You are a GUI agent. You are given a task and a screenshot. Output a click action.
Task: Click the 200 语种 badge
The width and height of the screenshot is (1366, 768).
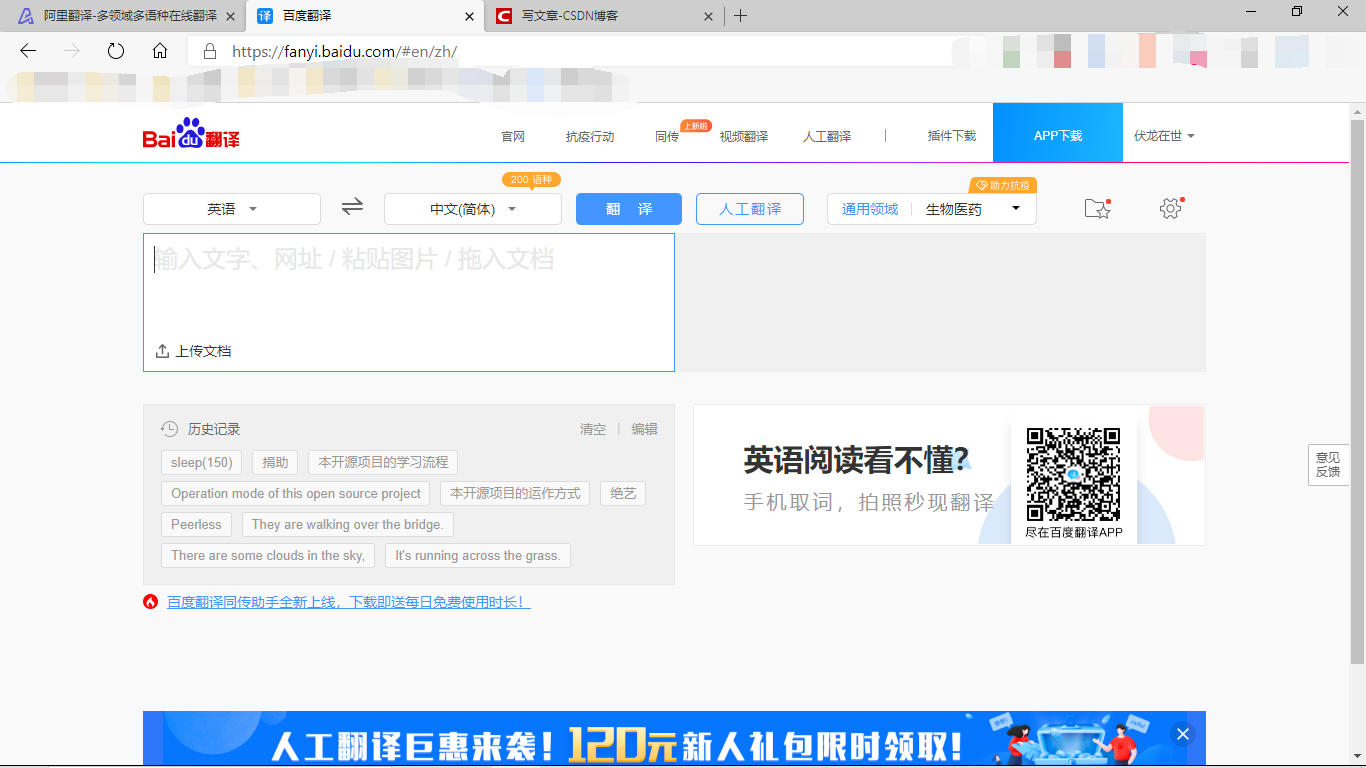pos(531,180)
